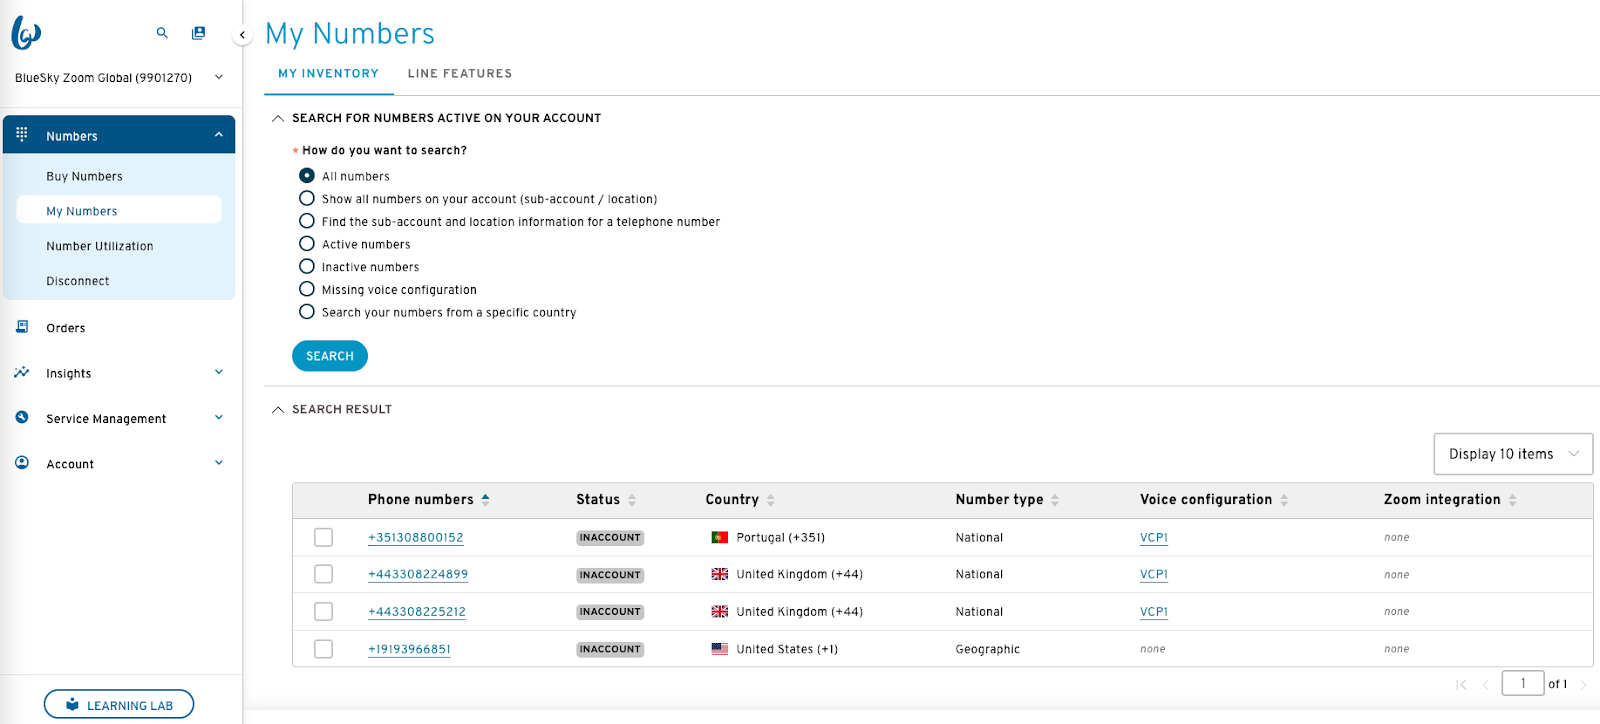Viewport: 1600px width, 724px height.
Task: Click the page number input field
Action: tap(1523, 683)
